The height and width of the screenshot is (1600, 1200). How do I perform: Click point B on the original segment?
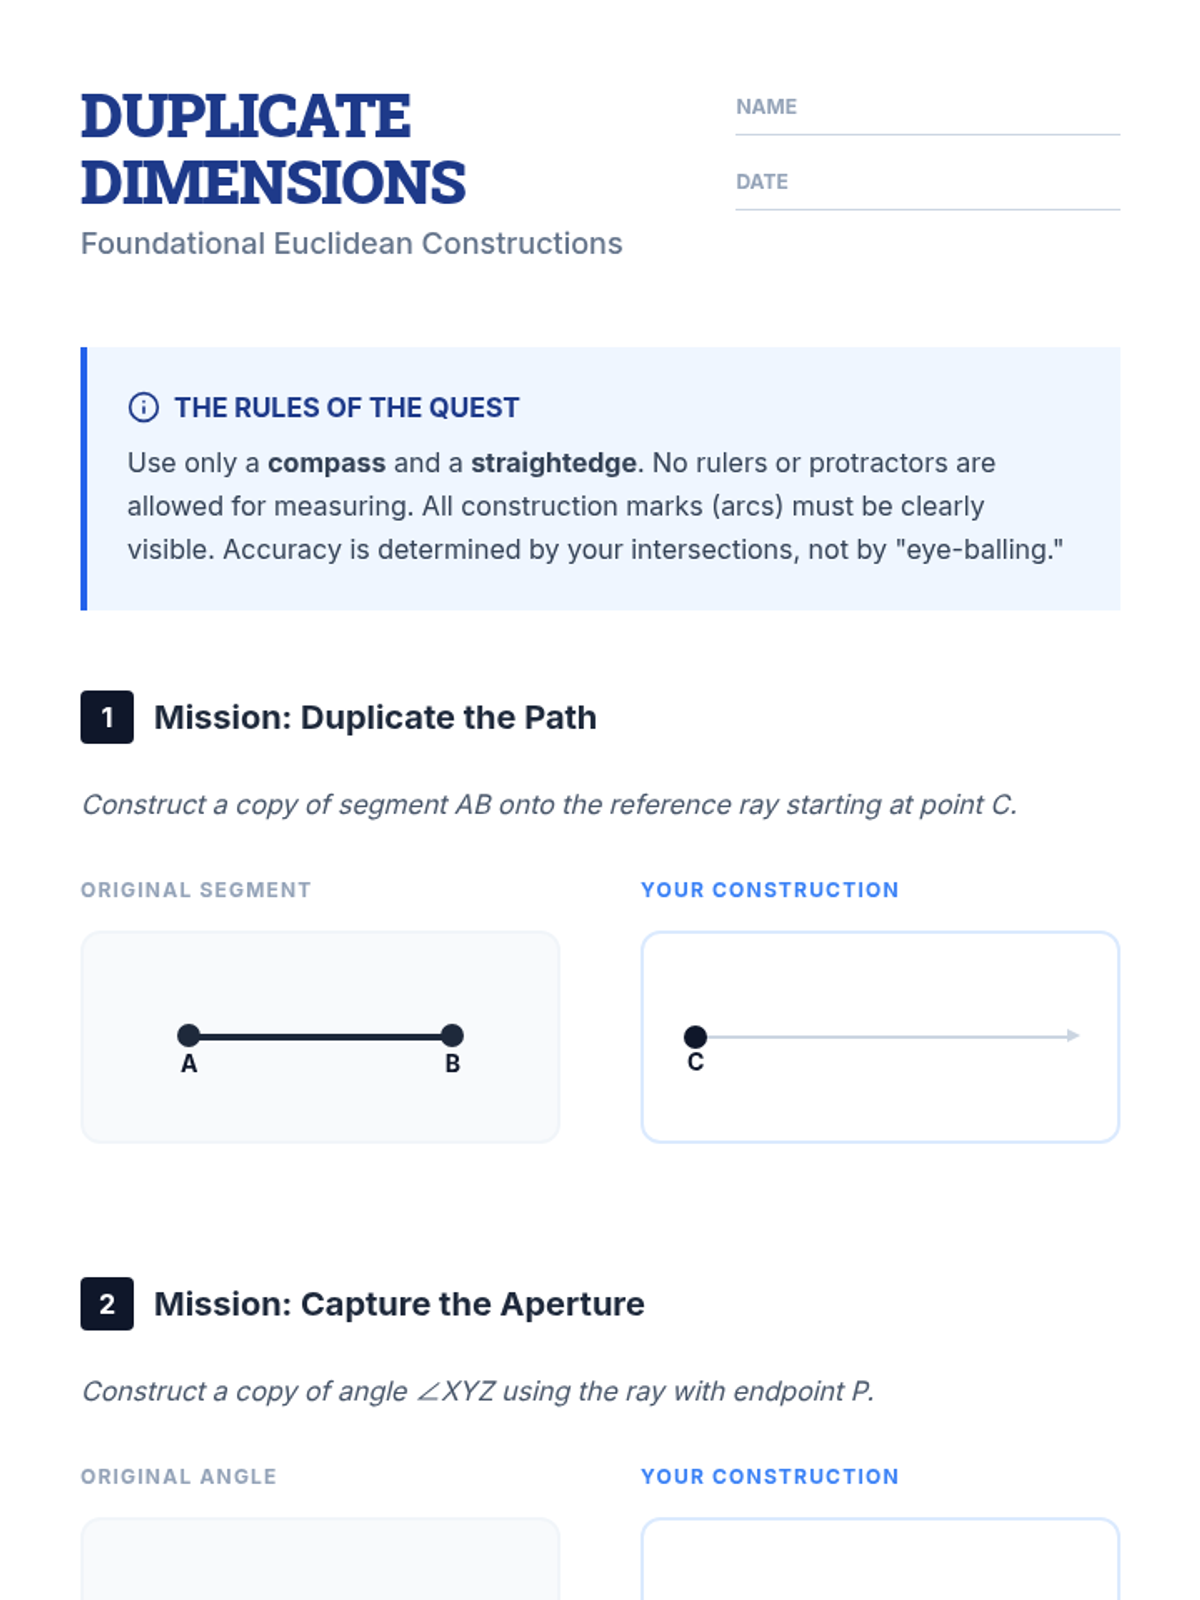tap(452, 1036)
